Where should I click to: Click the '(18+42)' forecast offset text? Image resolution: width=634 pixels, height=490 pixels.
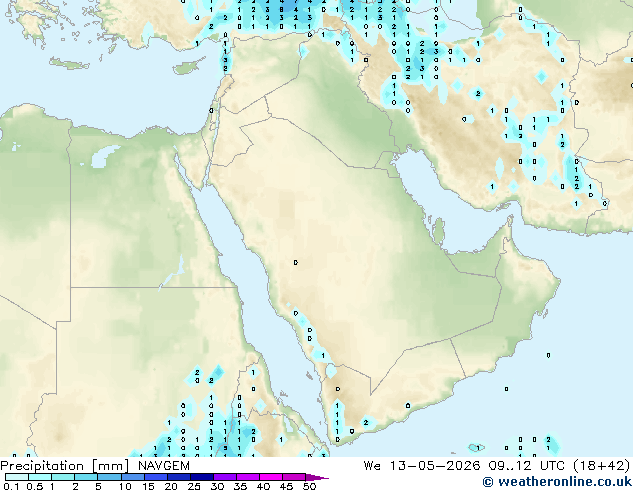(602, 466)
